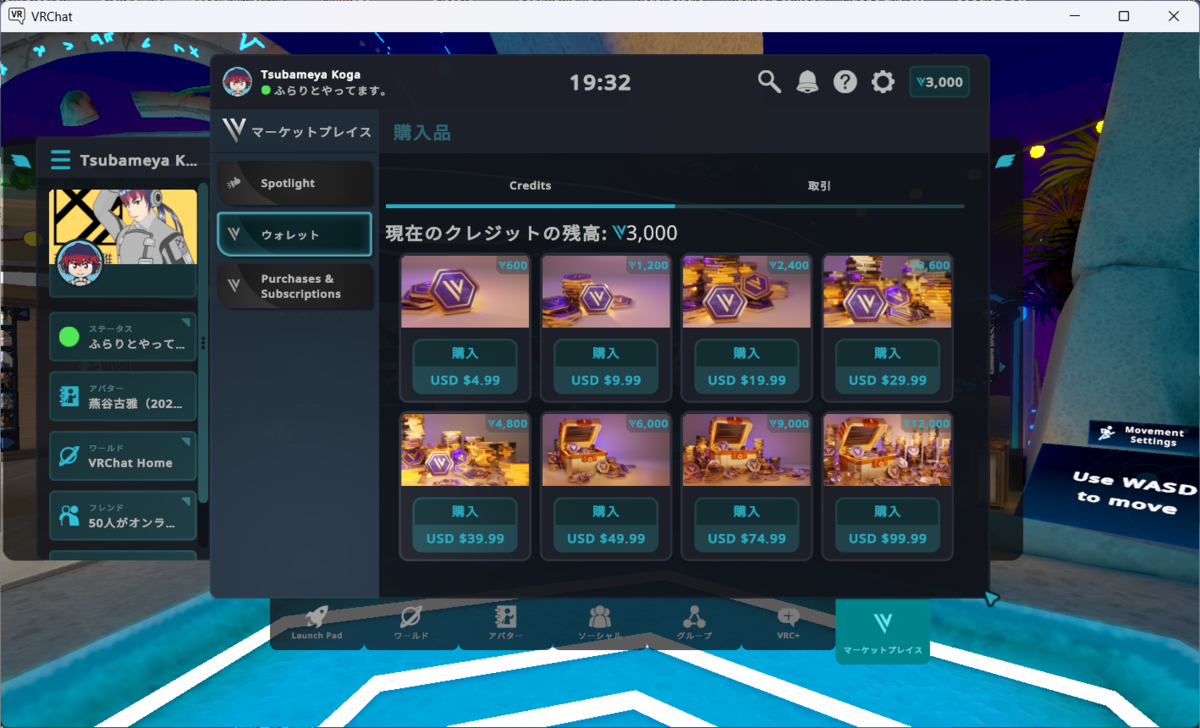Switch to the Credits tab
This screenshot has height=728, width=1200.
[530, 186]
